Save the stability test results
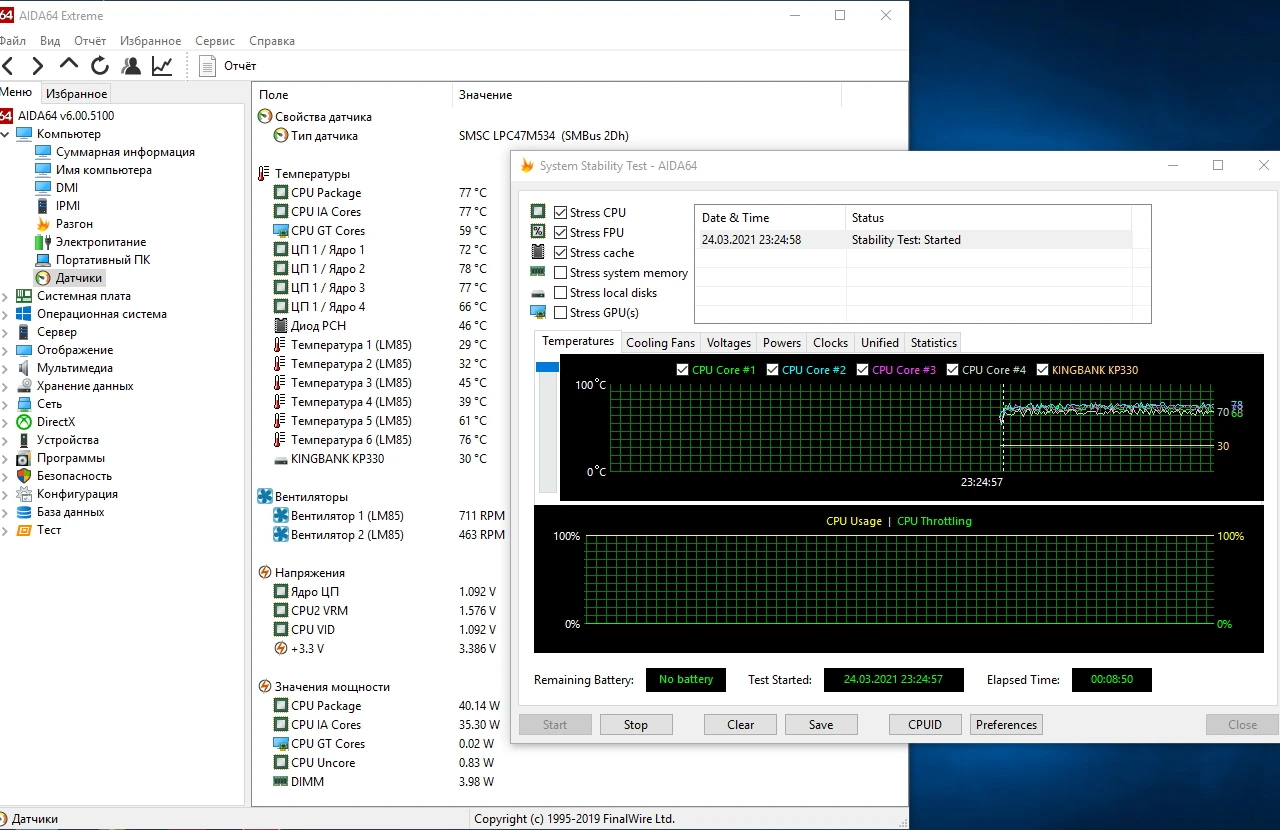Screen dimensions: 1280x830 821,725
